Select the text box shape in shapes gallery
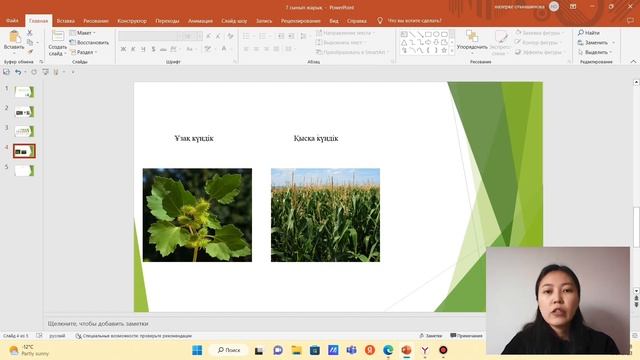Viewport: 640px width, 360px height. [x=404, y=34]
